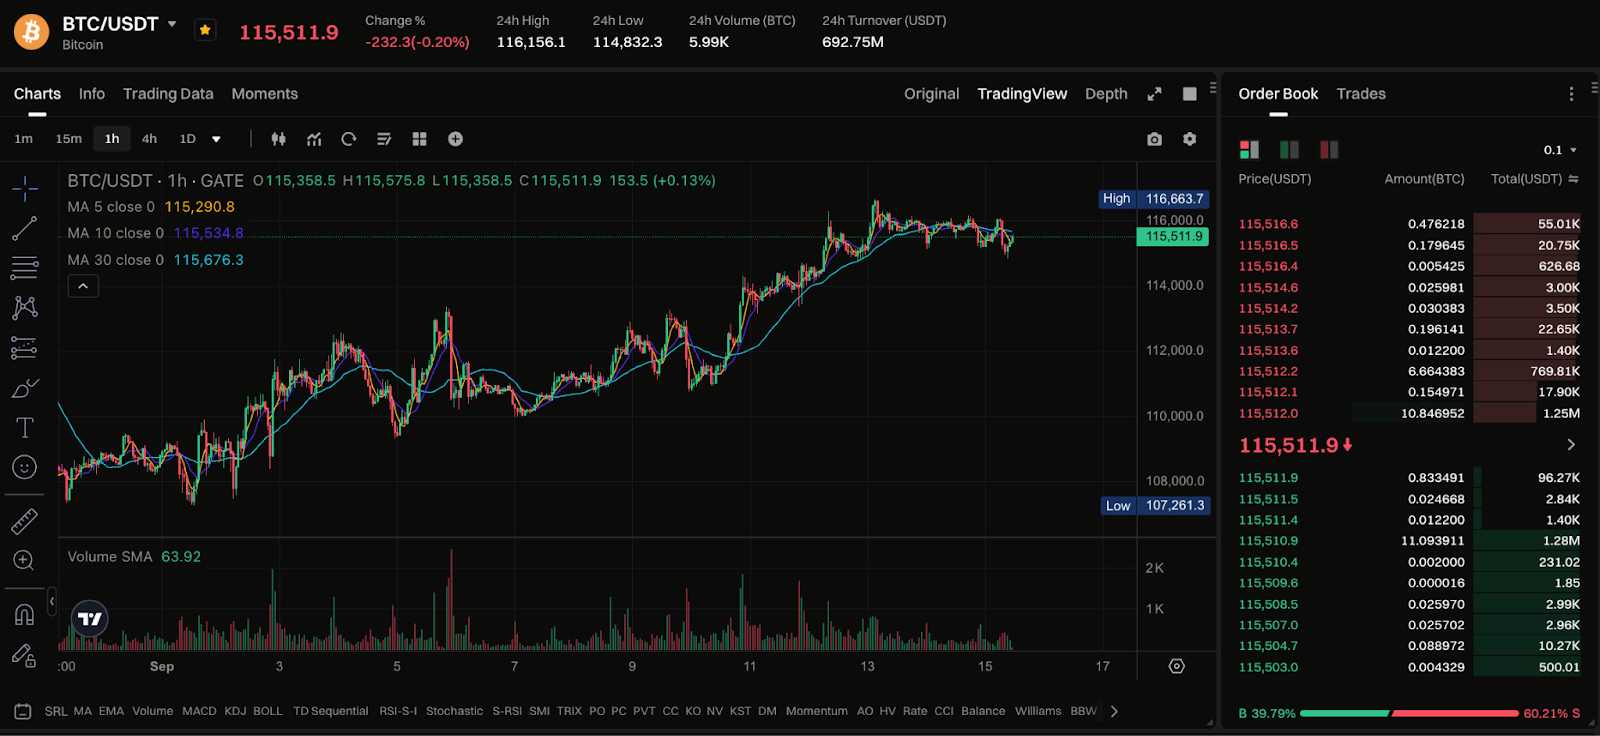Add the MACD indicator

(199, 711)
